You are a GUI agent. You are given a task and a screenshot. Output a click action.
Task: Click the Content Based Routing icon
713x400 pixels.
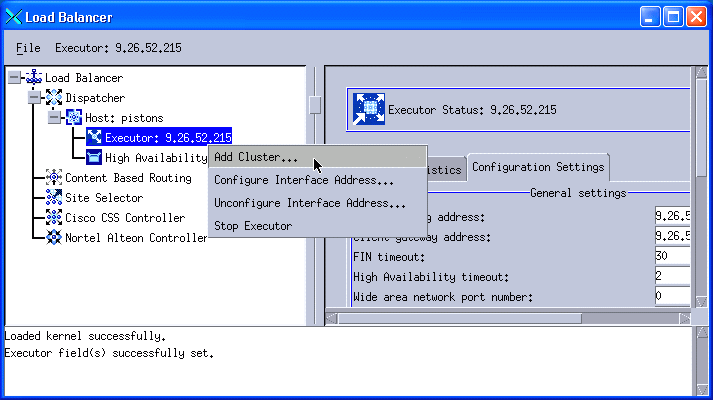[x=54, y=178]
